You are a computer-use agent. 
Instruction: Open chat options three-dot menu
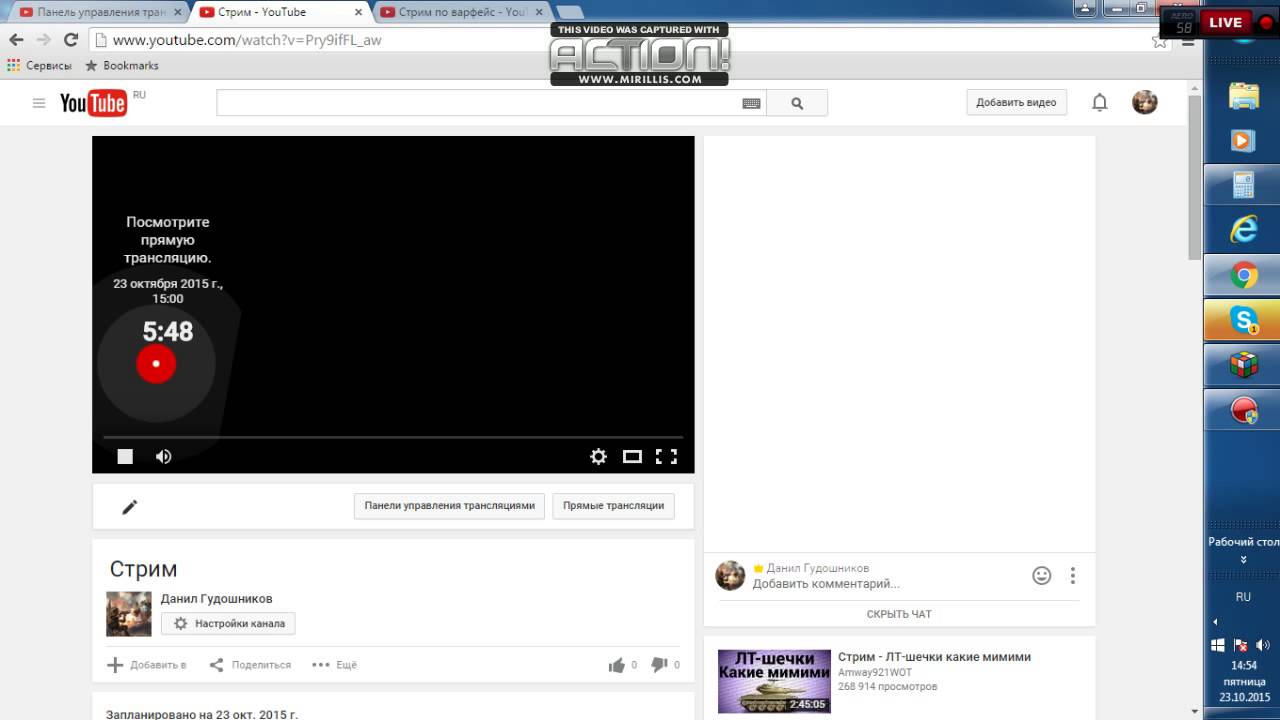pyautogui.click(x=1073, y=576)
